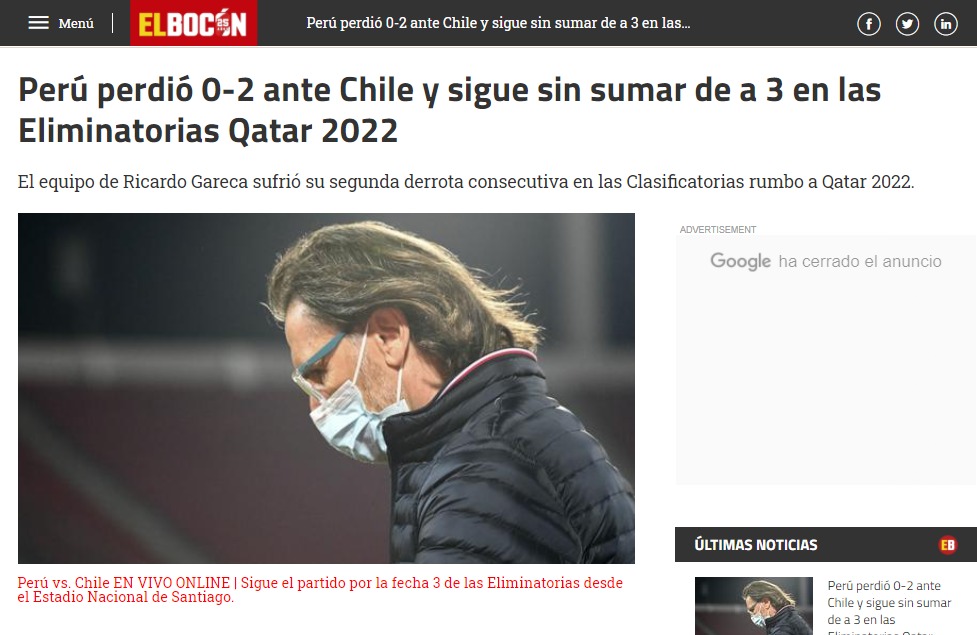Click the Ricardo Gareca subheadline paragraph

pyautogui.click(x=465, y=182)
